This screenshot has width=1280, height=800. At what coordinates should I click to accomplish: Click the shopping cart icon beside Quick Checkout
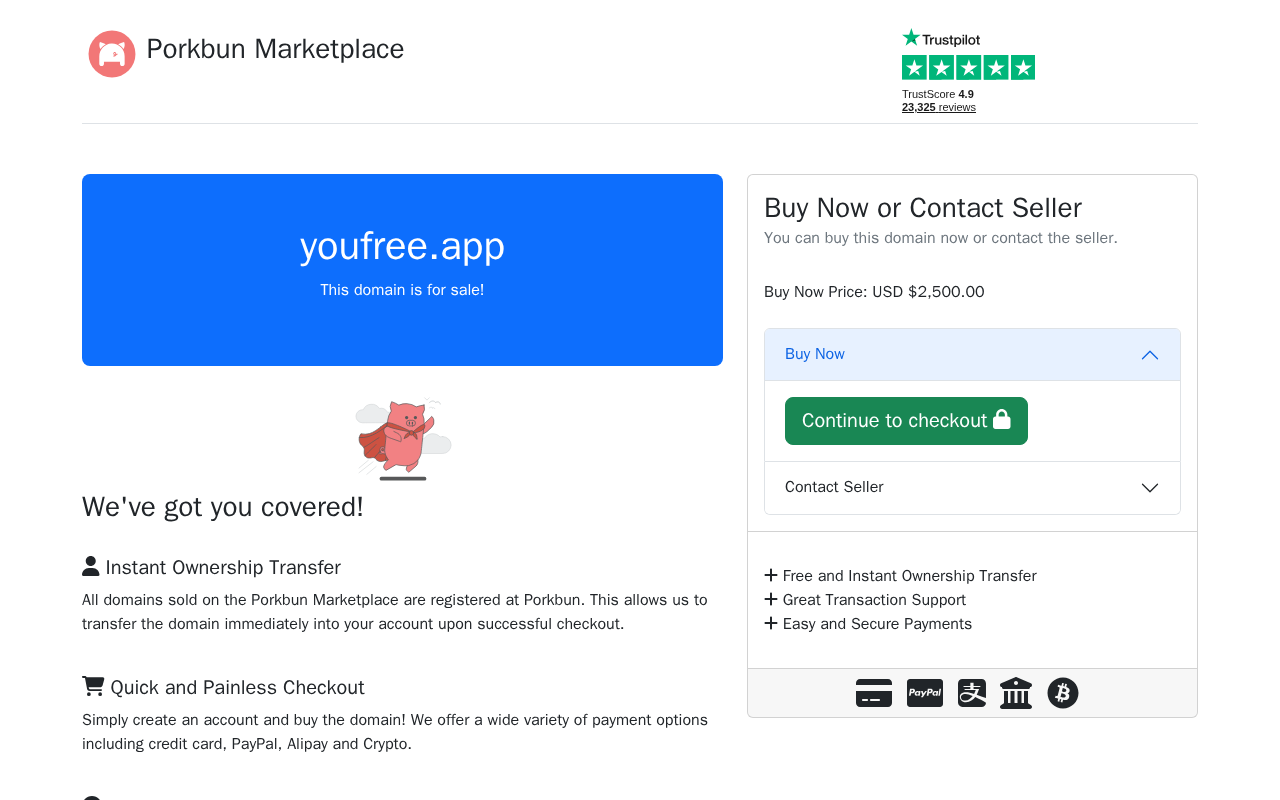93,687
